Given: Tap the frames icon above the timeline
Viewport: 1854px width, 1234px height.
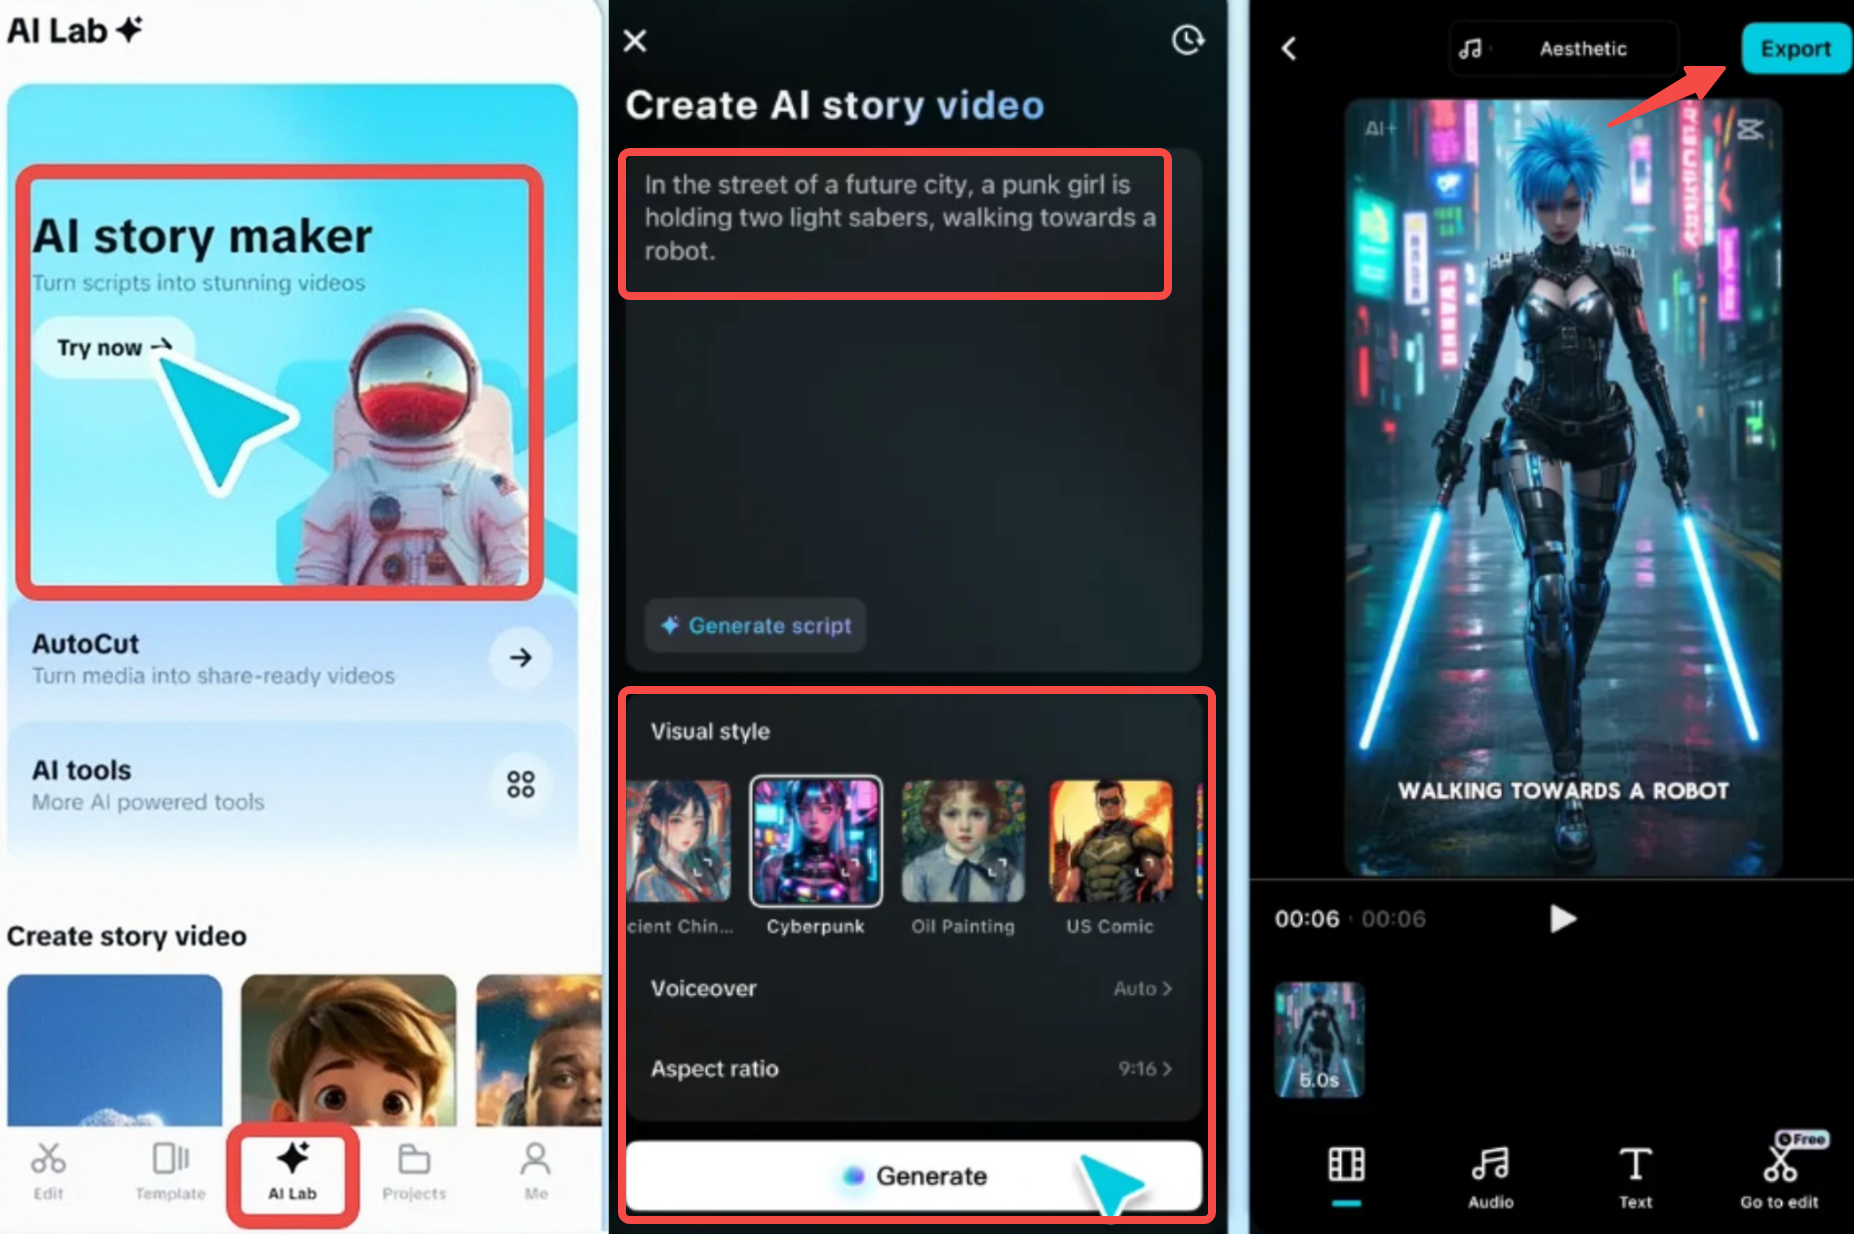Looking at the screenshot, I should pos(1347,1163).
